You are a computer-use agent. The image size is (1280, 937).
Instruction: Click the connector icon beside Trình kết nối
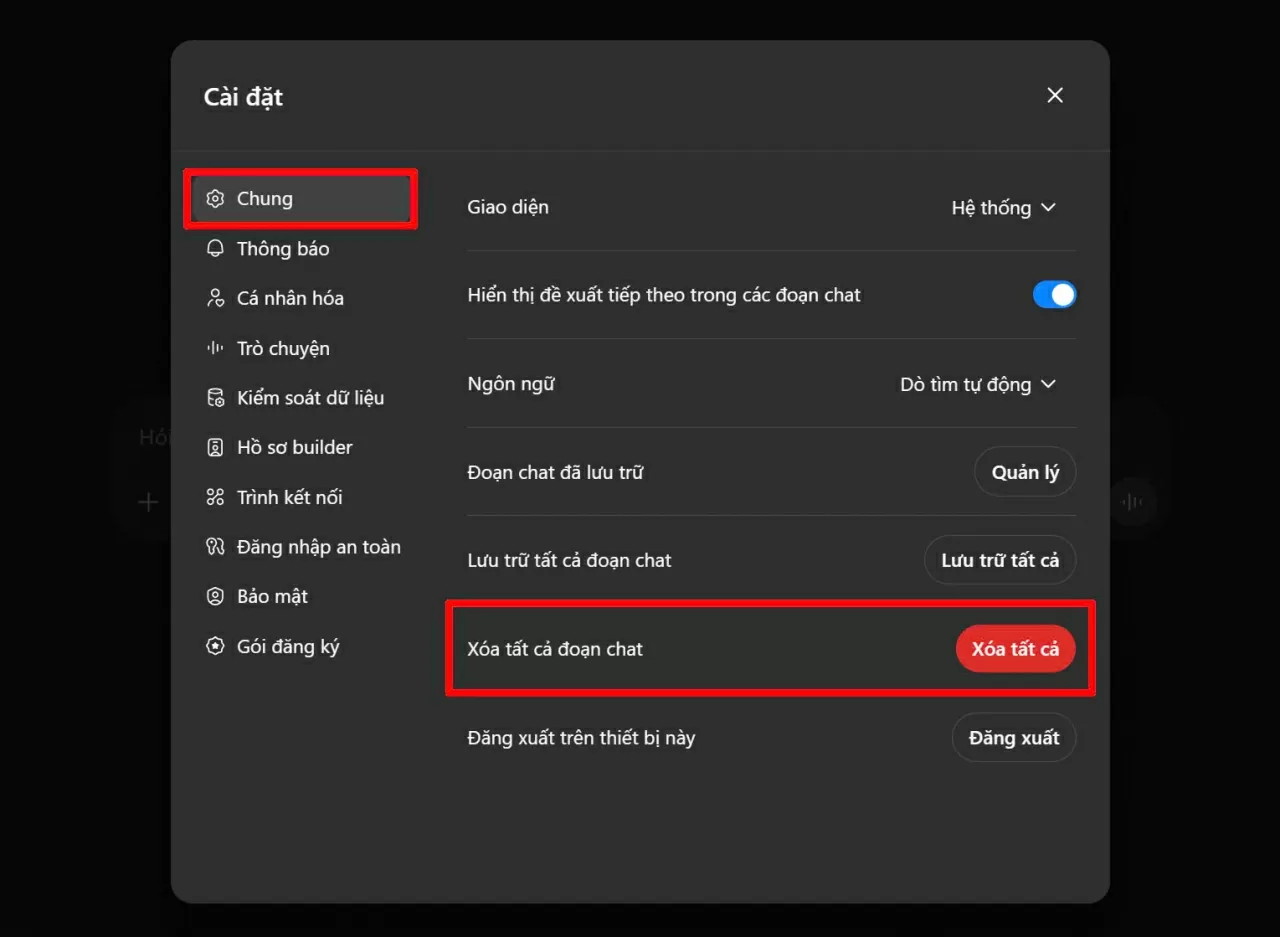tap(215, 497)
